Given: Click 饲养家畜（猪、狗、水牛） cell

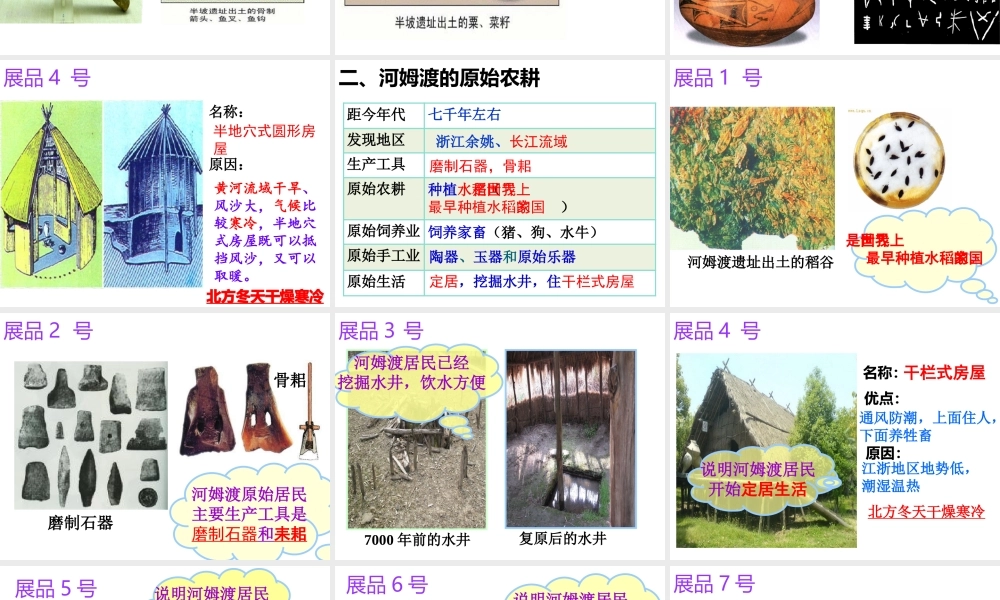Looking at the screenshot, I should (x=540, y=231).
